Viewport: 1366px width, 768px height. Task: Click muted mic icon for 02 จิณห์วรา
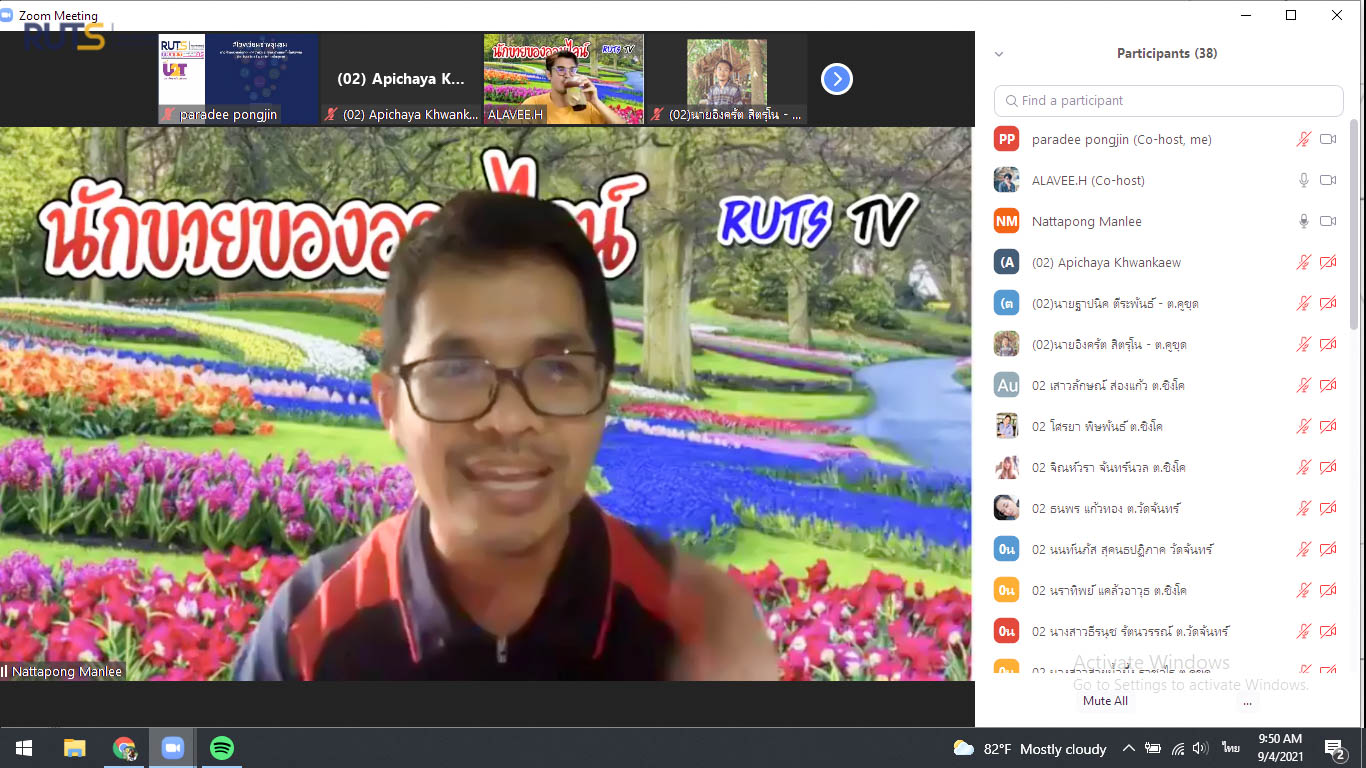point(1303,467)
